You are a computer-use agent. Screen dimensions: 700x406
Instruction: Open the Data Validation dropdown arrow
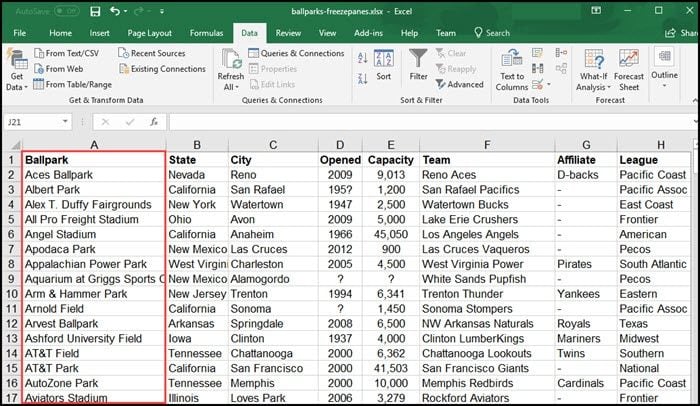[549, 84]
